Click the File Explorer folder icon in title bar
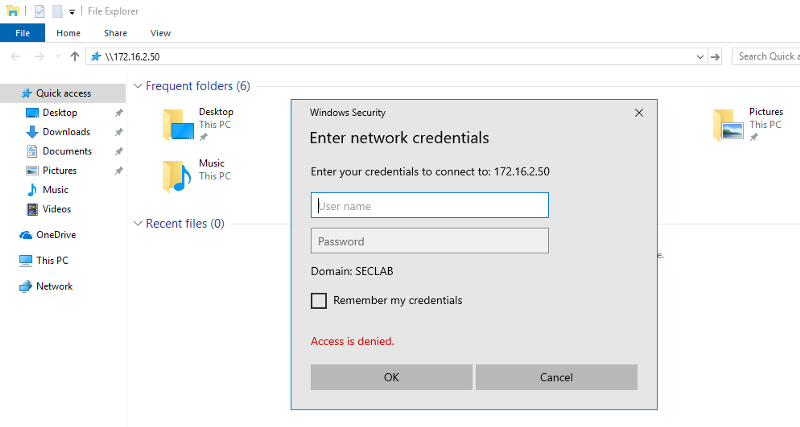The width and height of the screenshot is (800, 427). (x=12, y=11)
